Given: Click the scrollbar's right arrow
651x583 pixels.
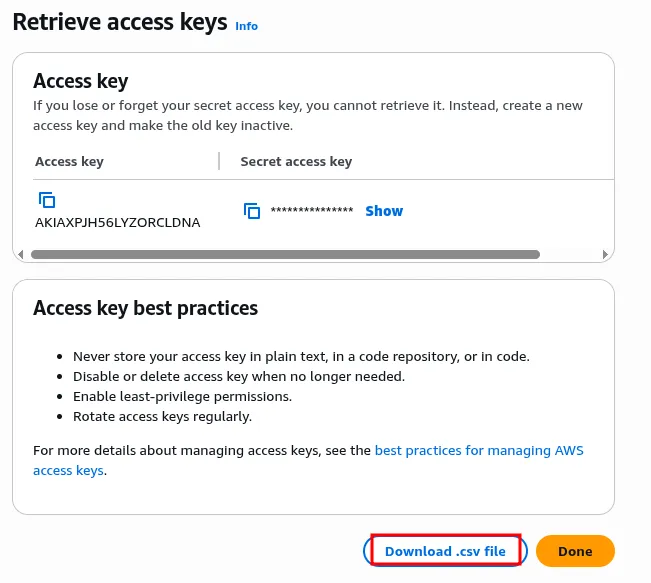Looking at the screenshot, I should click(606, 255).
